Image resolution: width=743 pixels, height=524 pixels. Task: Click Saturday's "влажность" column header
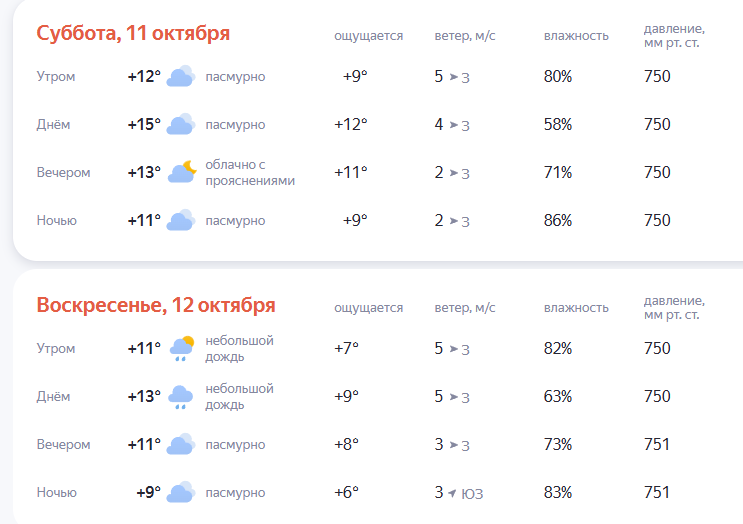[x=576, y=36]
